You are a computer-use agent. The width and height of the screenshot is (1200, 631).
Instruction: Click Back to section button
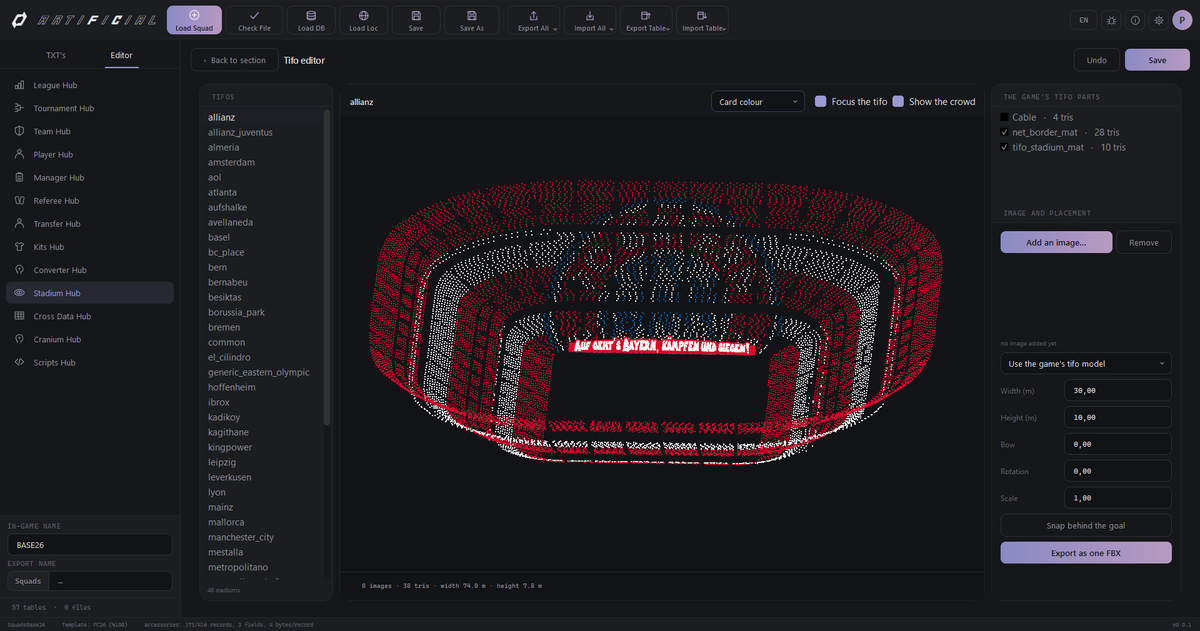coord(234,60)
